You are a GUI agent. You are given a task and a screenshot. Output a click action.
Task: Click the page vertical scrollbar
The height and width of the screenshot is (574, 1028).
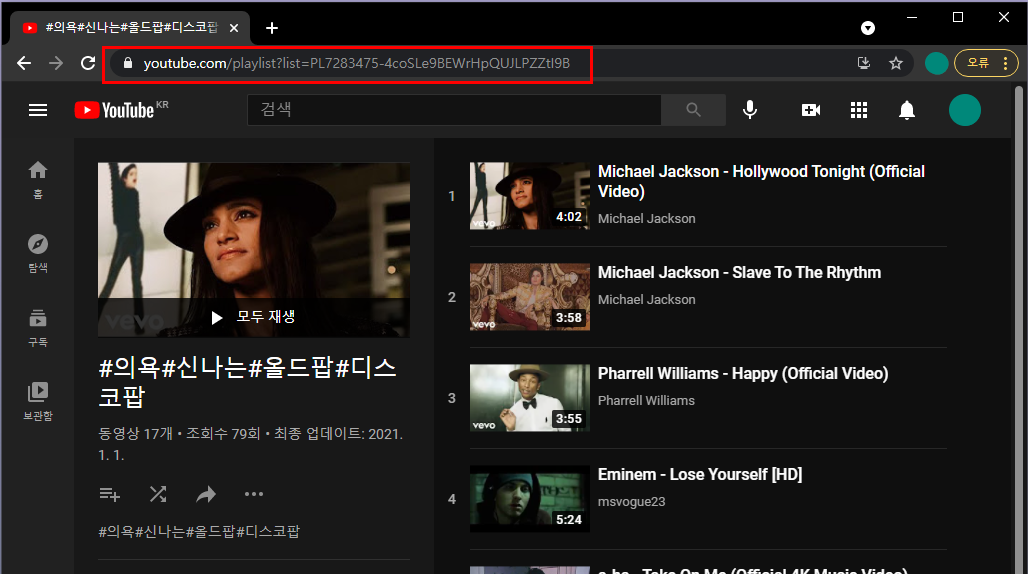click(1019, 328)
